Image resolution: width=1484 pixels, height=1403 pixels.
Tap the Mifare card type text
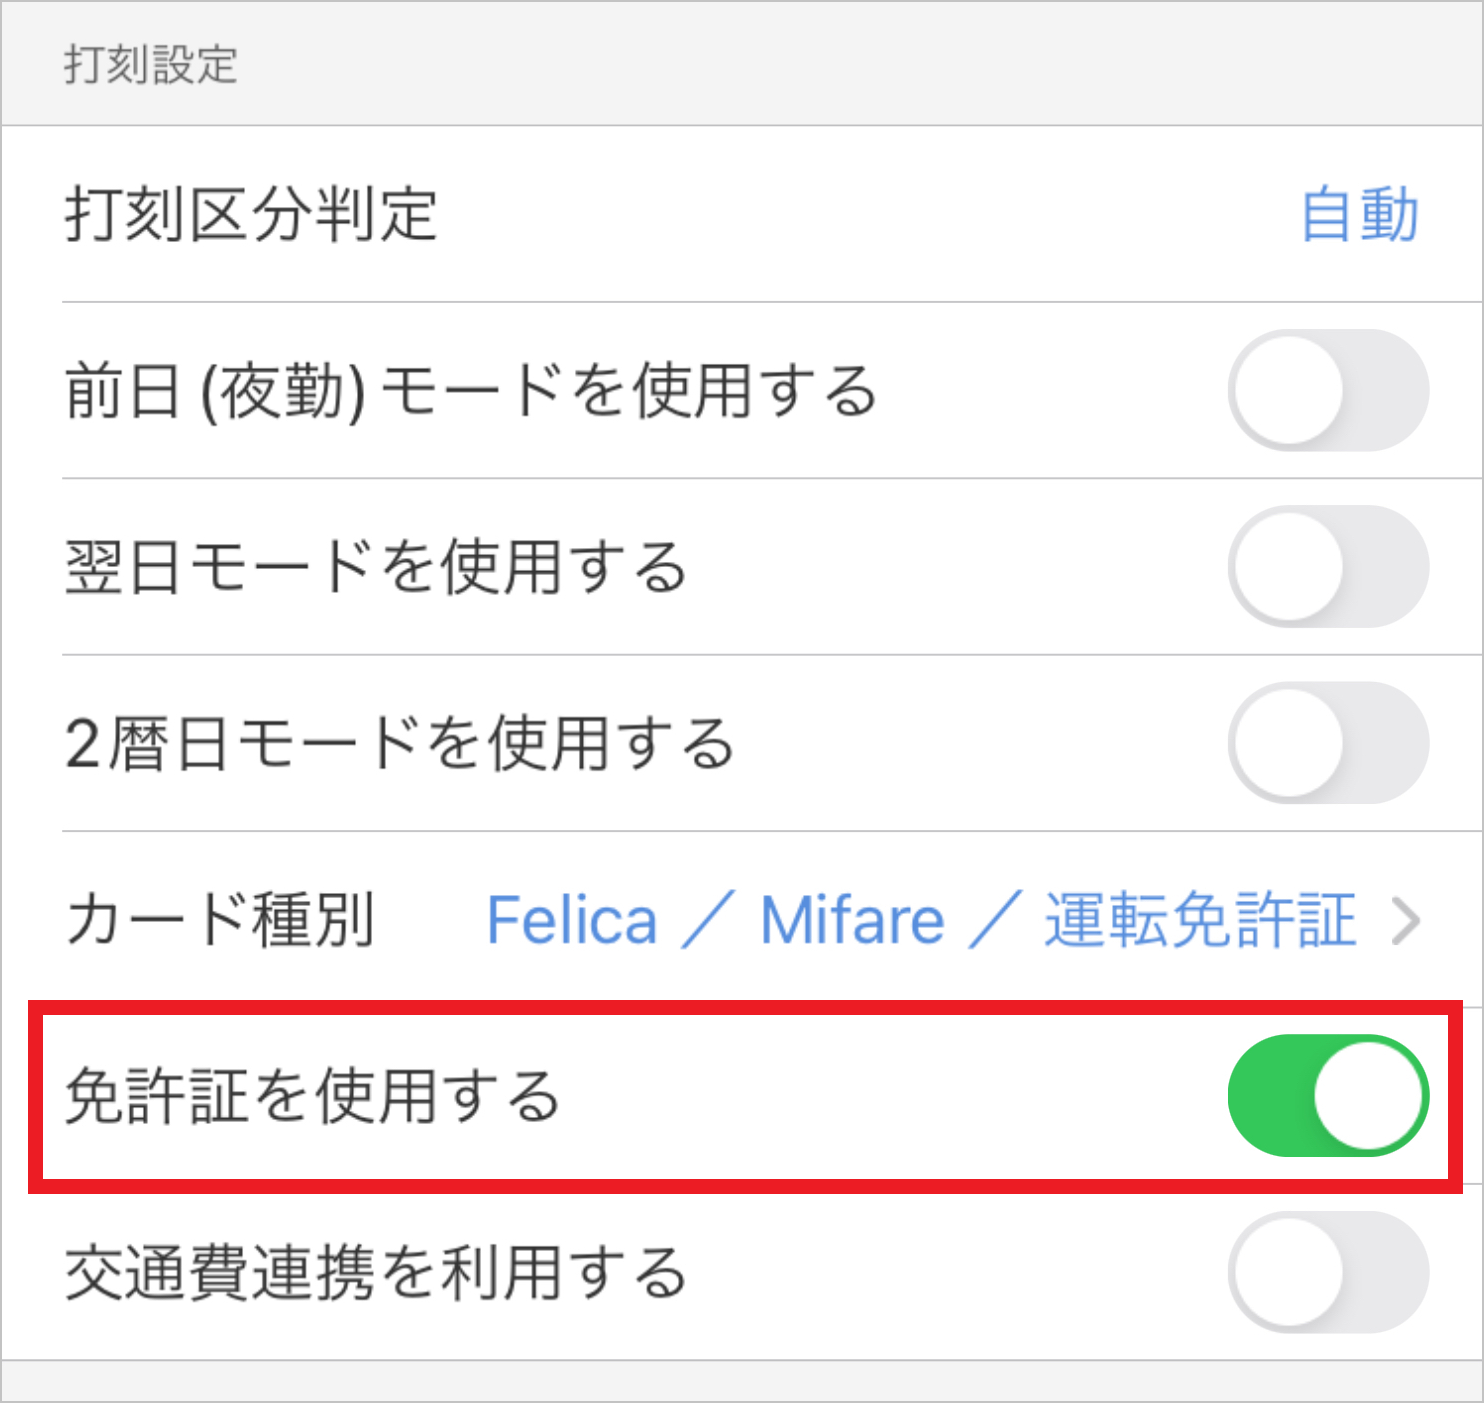852,920
